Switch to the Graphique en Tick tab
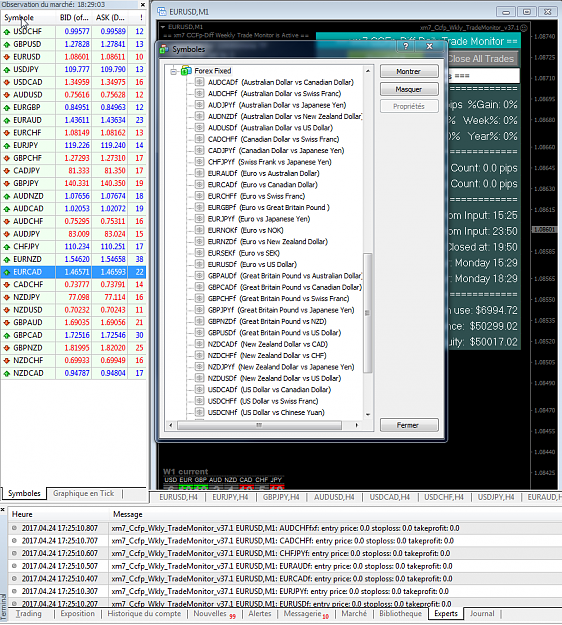The width and height of the screenshot is (562, 625). point(83,493)
